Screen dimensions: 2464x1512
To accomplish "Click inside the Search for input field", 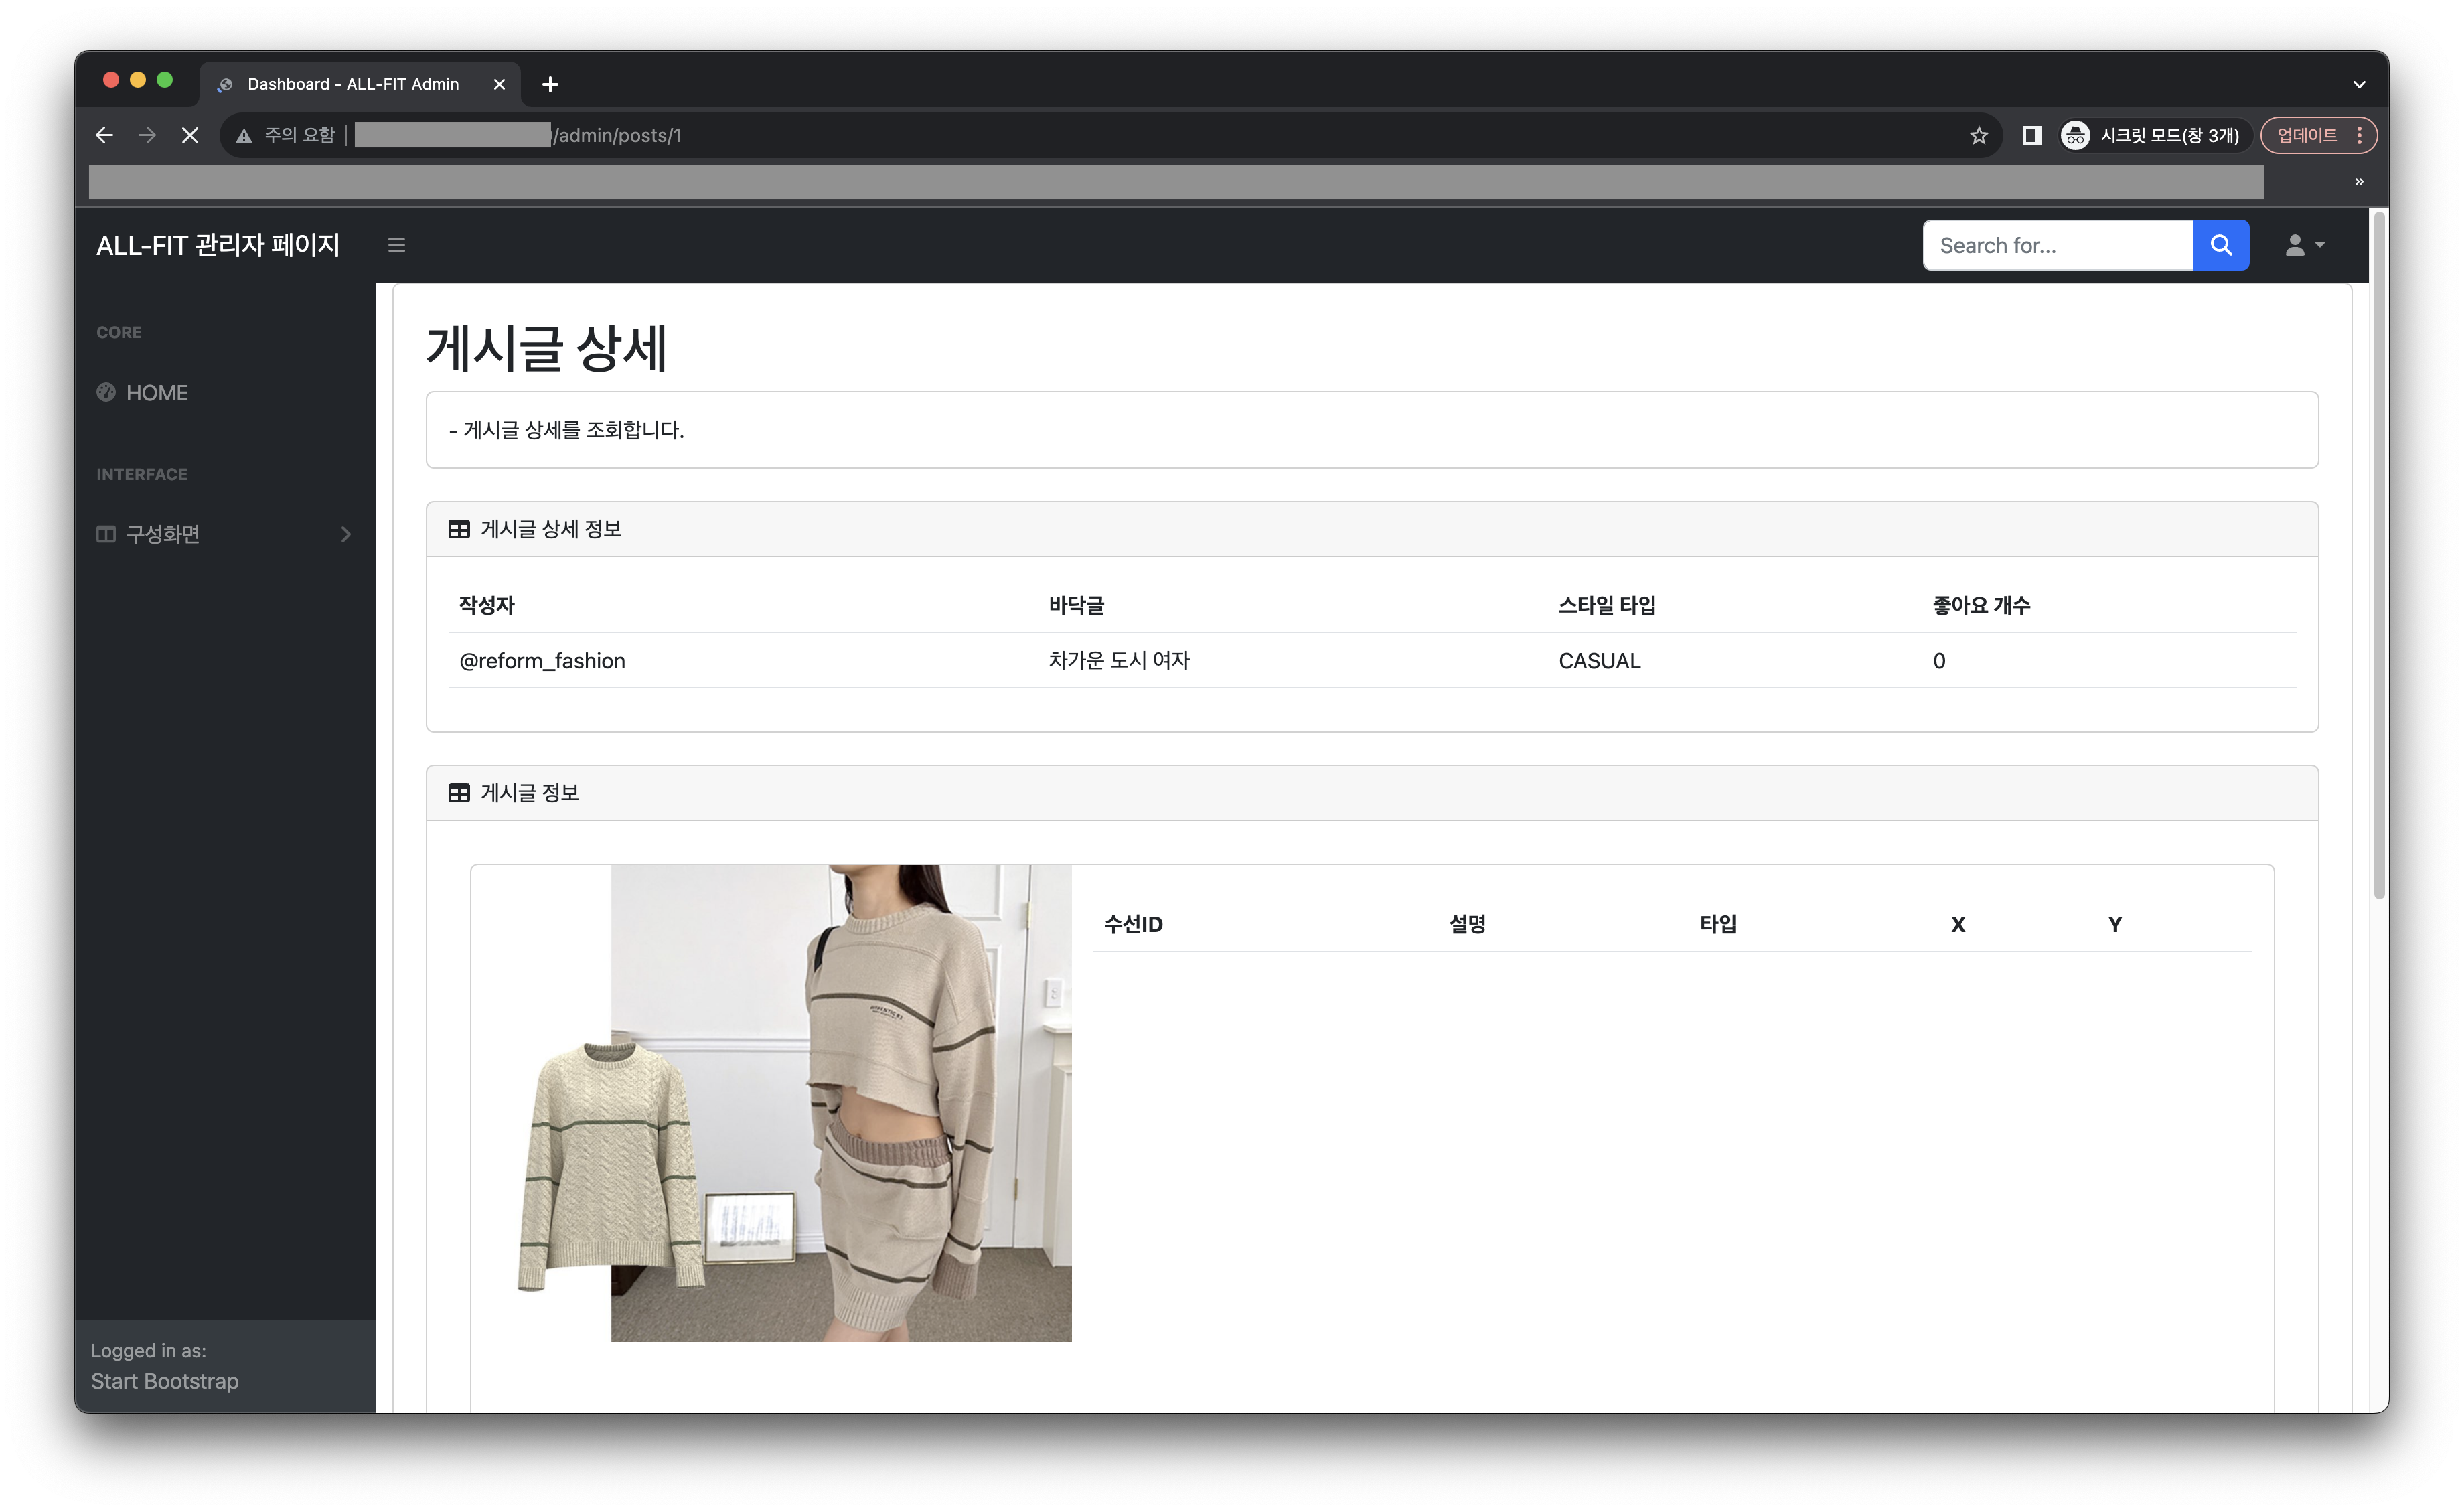I will [x=2056, y=245].
